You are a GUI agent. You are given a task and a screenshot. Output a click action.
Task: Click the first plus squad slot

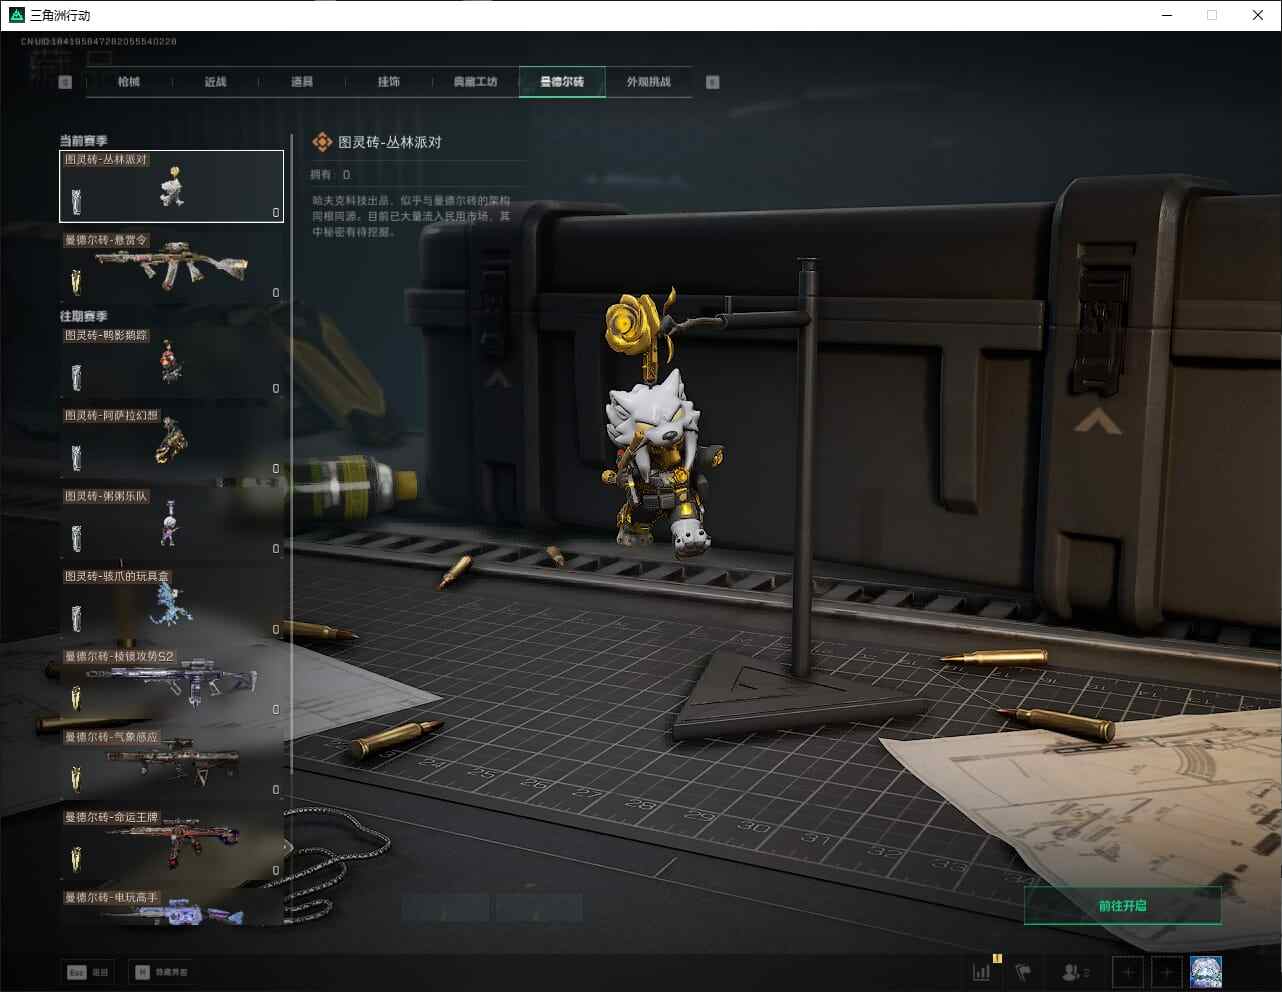pyautogui.click(x=1128, y=972)
